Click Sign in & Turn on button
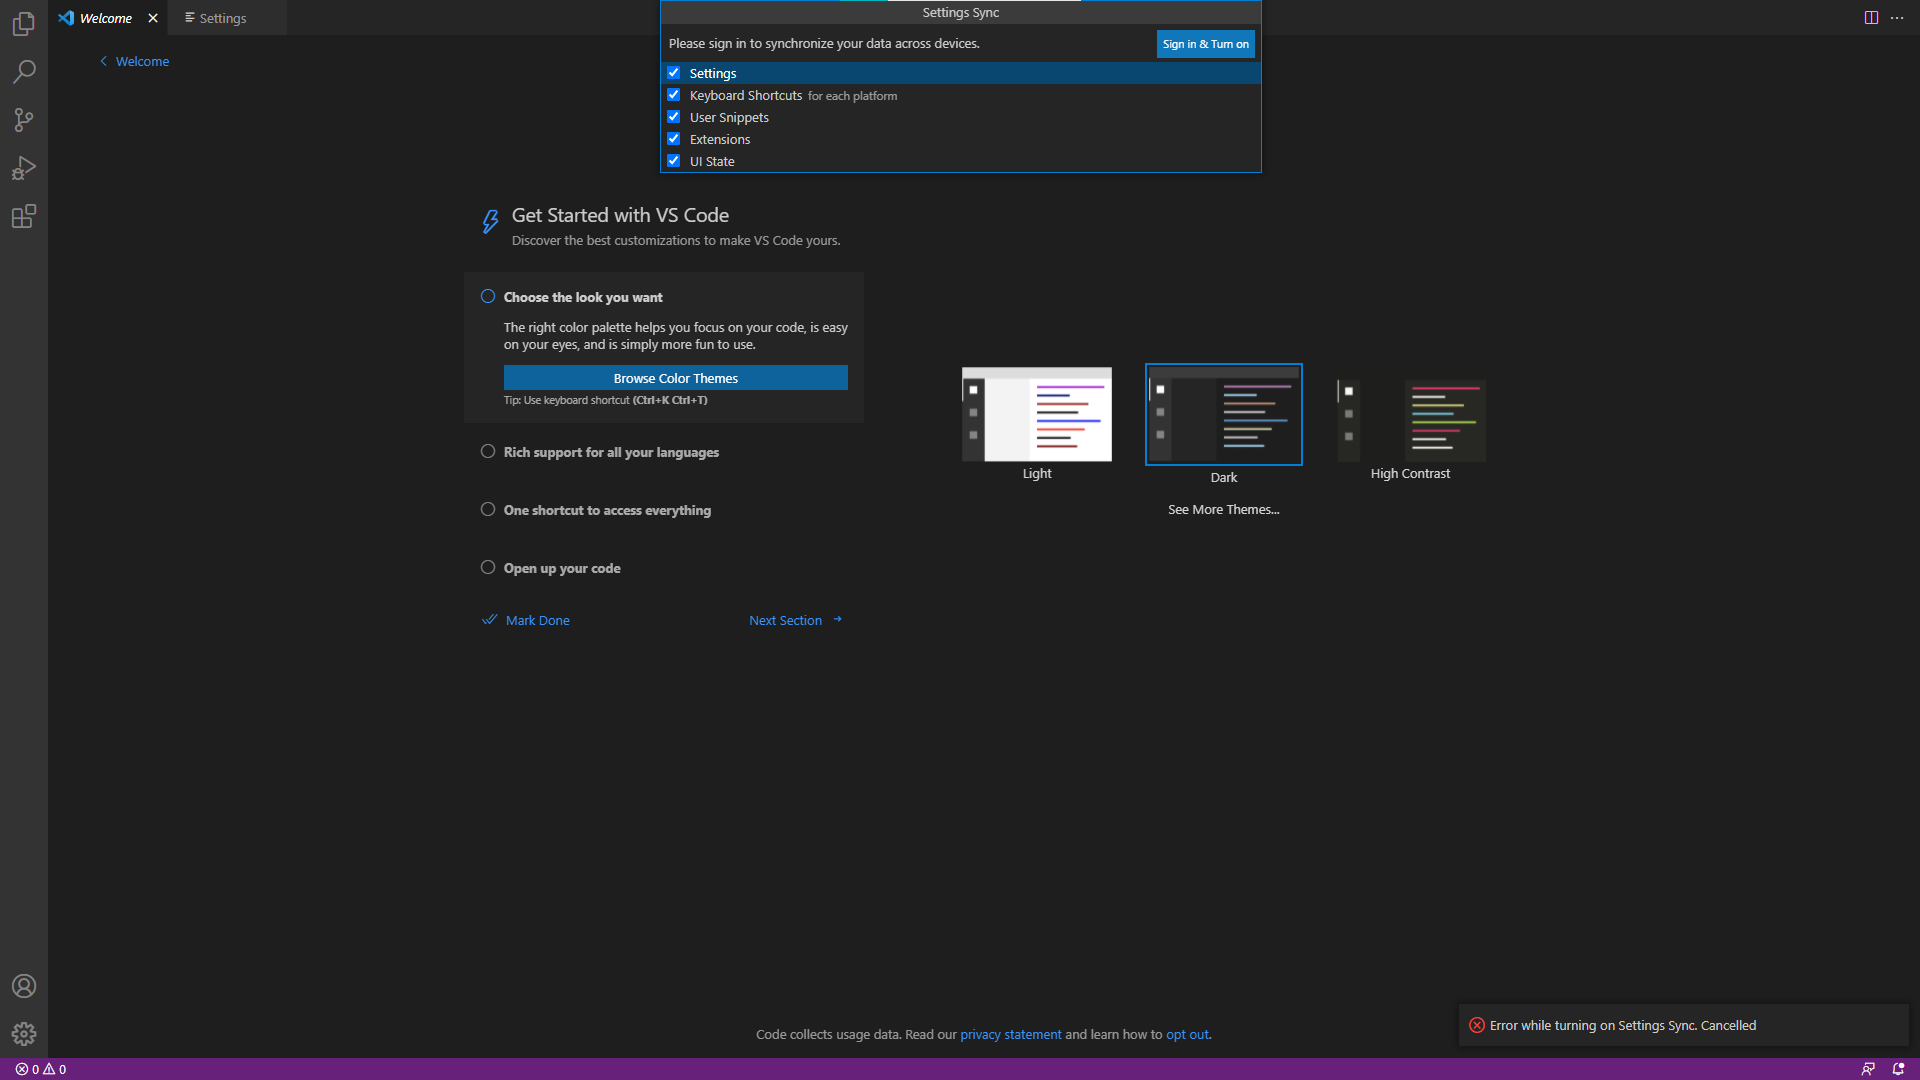This screenshot has width=1920, height=1080. click(1205, 44)
